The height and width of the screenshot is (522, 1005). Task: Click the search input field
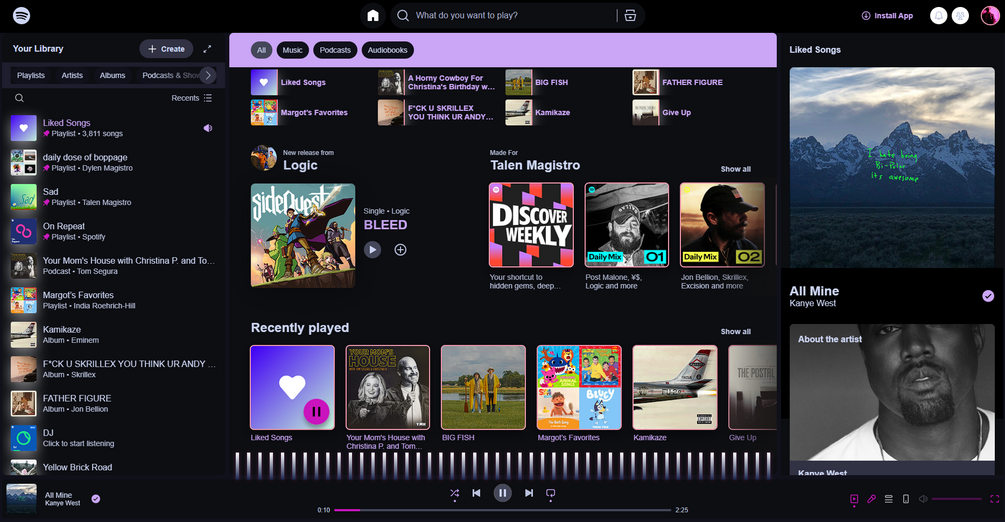(x=513, y=15)
